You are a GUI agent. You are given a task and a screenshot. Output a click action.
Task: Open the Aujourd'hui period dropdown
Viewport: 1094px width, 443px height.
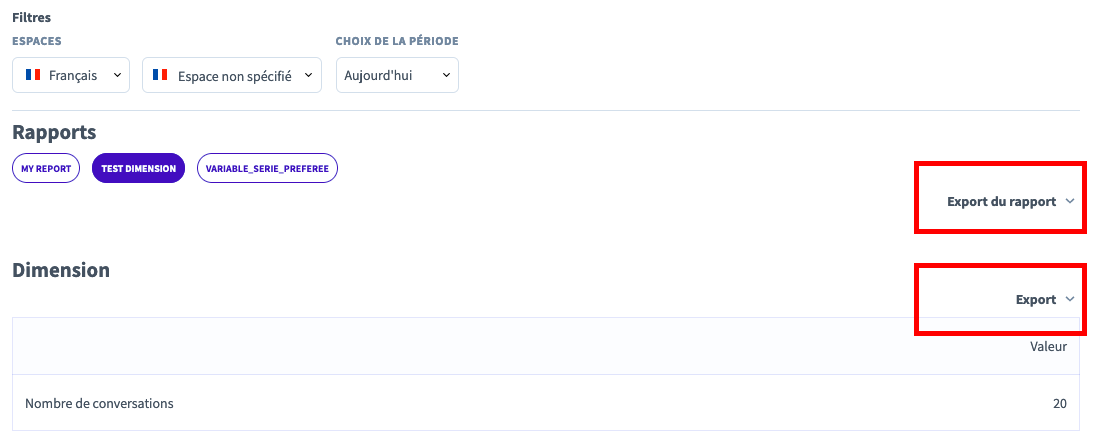397,75
